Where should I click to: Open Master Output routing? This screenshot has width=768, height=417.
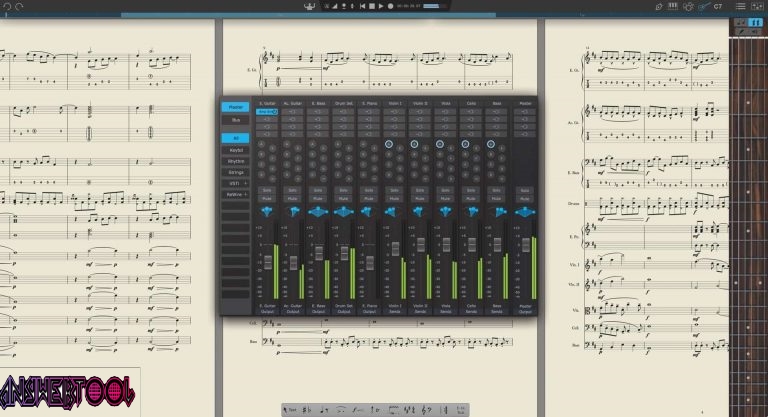(x=525, y=312)
